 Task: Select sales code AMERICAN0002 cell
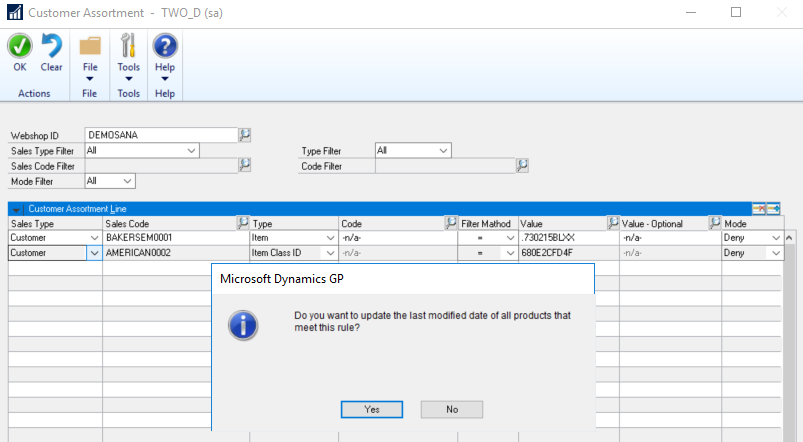pyautogui.click(x=176, y=253)
